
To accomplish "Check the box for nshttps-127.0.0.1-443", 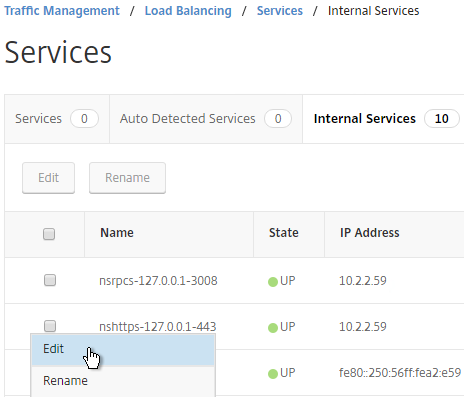I will point(50,326).
